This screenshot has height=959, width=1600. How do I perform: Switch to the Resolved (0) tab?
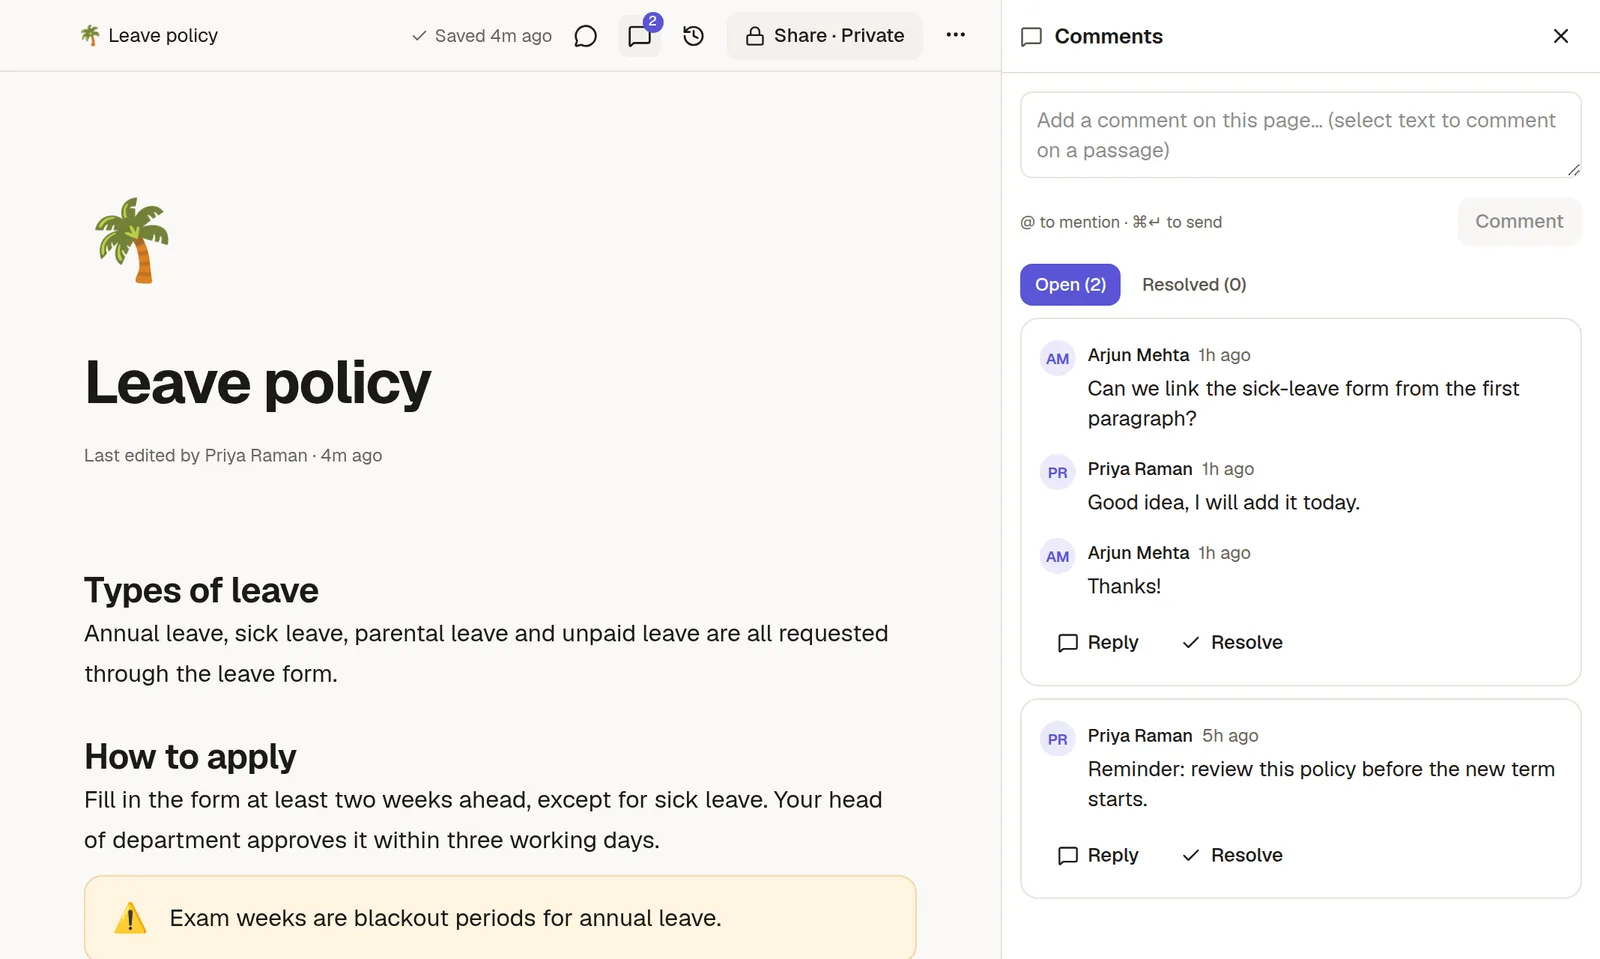(1194, 284)
